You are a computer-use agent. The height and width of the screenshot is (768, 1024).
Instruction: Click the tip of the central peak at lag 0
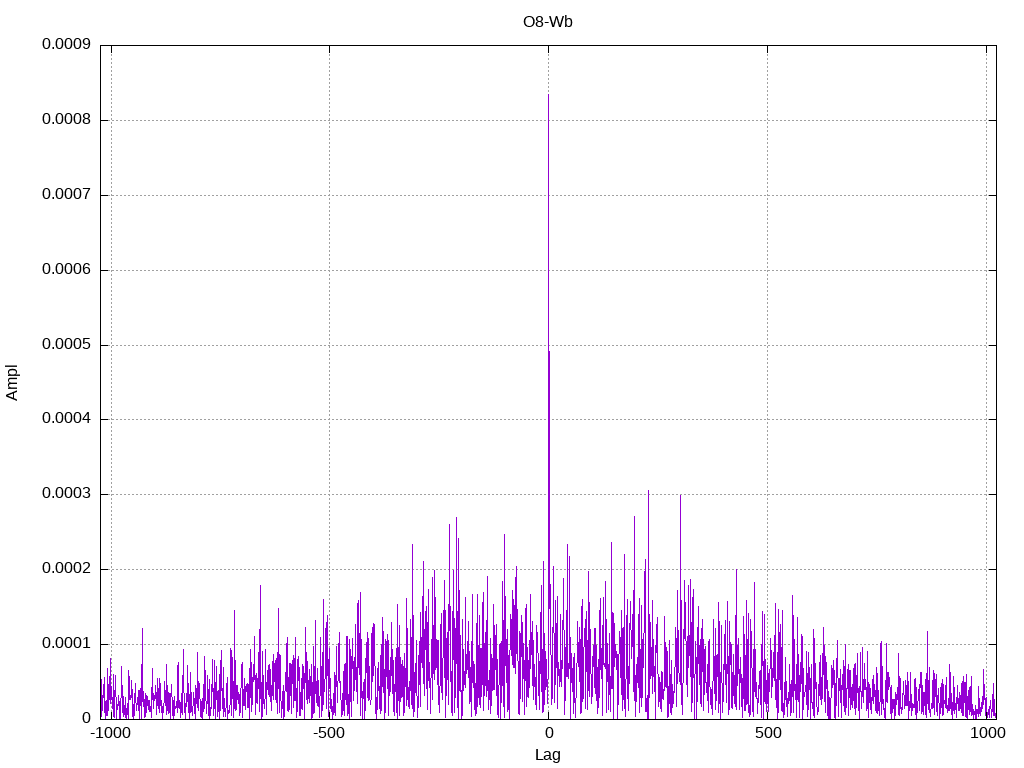[548, 95]
